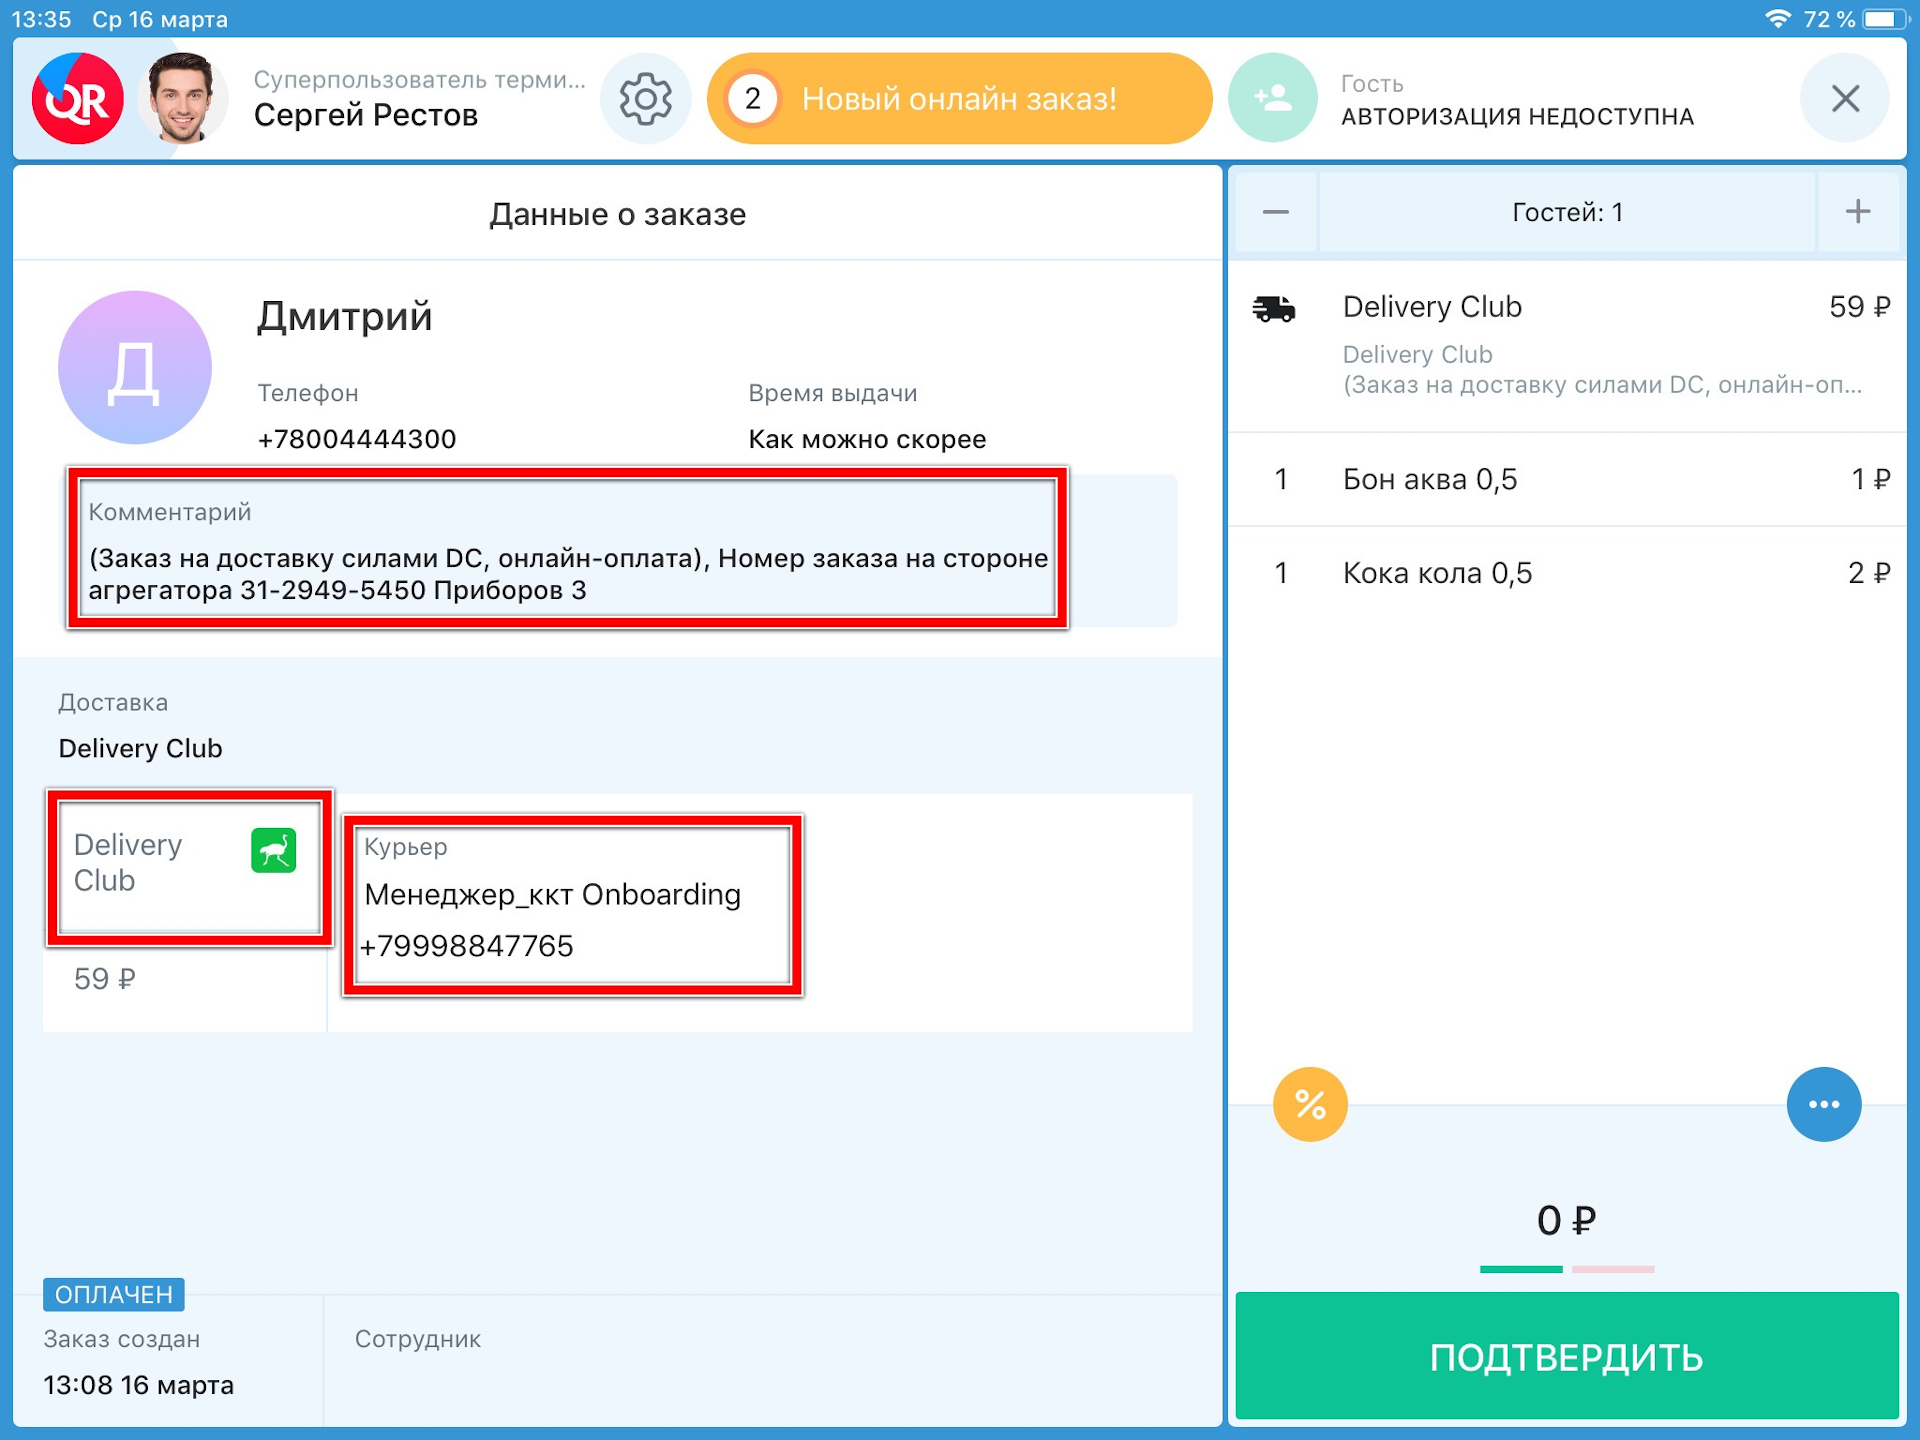Viewport: 1920px width, 1440px height.
Task: Open more options three-dots button
Action: tap(1824, 1104)
